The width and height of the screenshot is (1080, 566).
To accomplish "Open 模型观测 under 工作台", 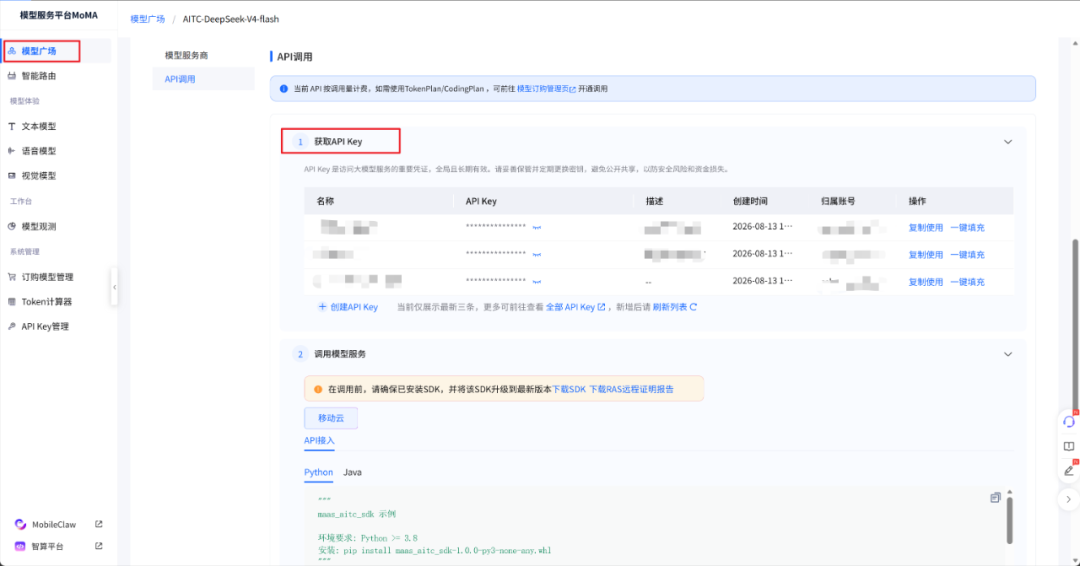I will click(39, 226).
